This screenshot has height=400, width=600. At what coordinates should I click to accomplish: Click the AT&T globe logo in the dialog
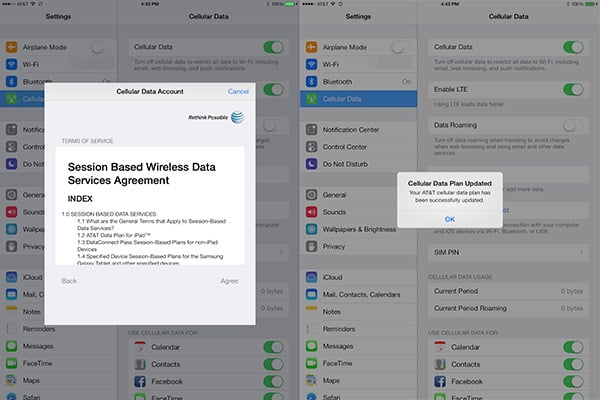pos(237,117)
